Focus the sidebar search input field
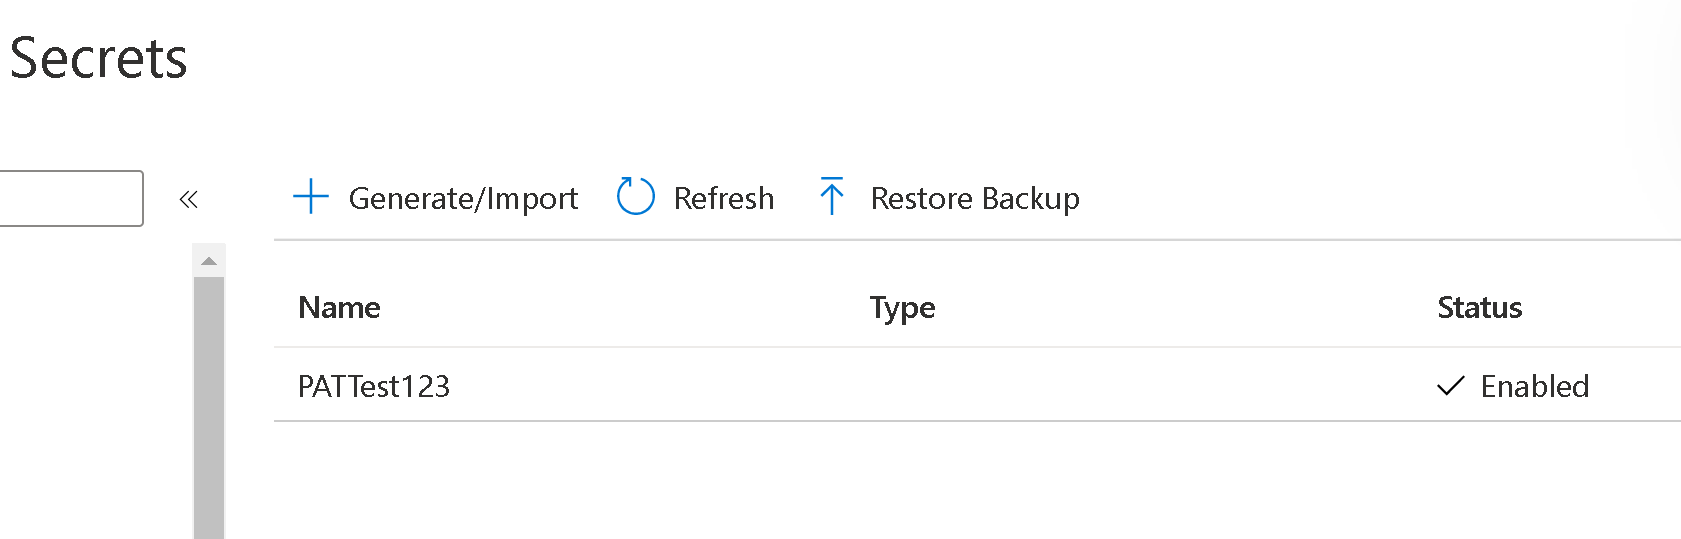 [70, 198]
